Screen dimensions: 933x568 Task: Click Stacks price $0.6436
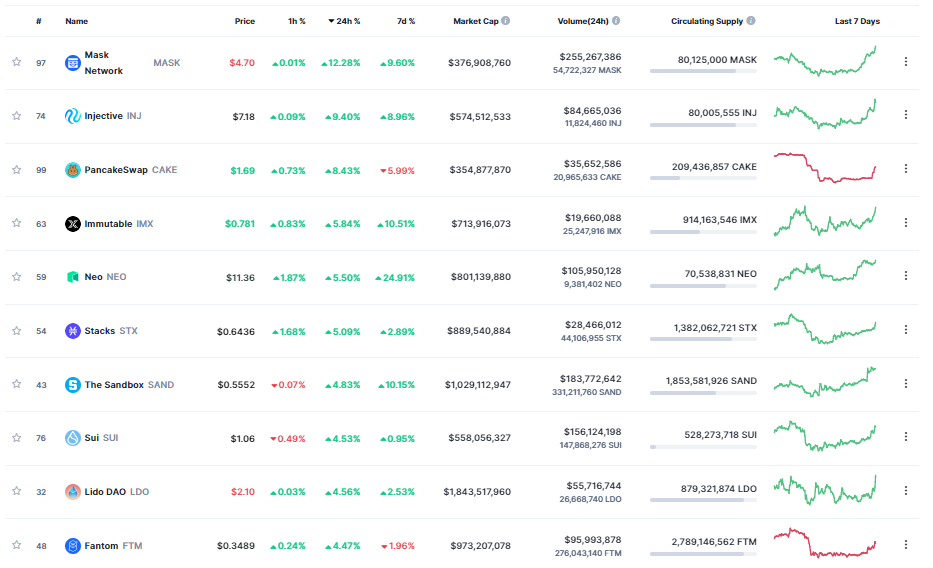pyautogui.click(x=236, y=331)
